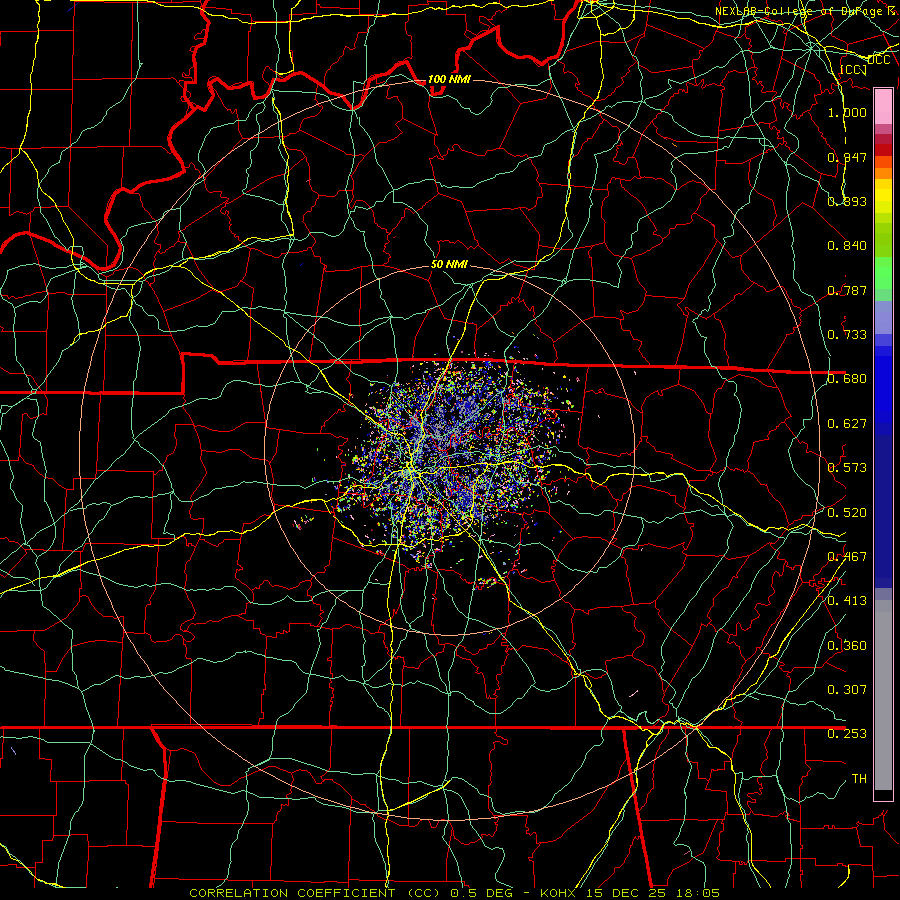Screen dimensions: 900x900
Task: Click the 0.787 legend value
Action: click(847, 290)
